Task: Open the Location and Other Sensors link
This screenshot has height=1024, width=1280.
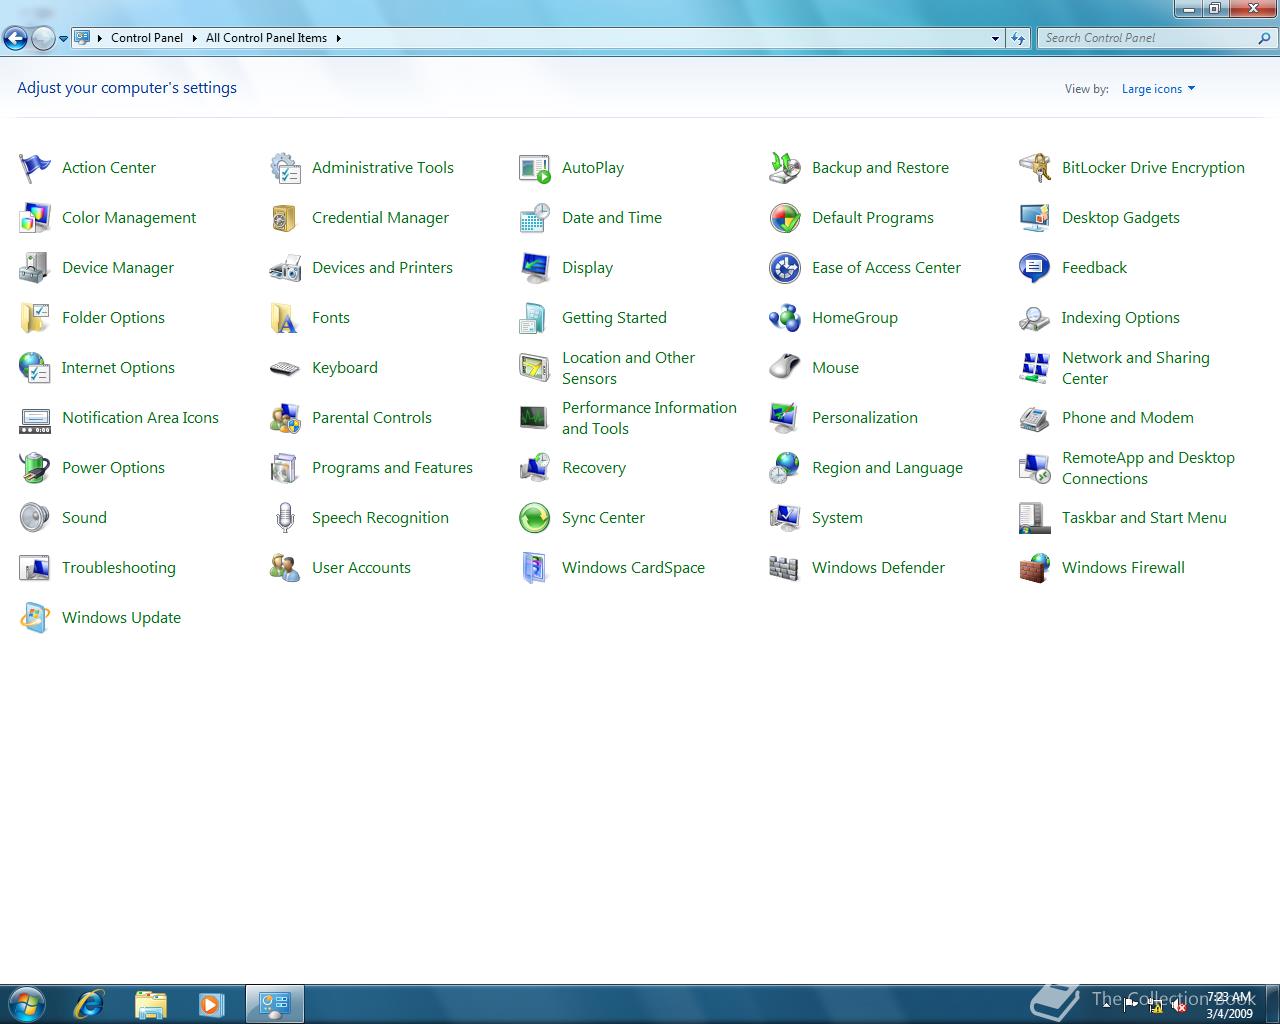Action: coord(628,368)
